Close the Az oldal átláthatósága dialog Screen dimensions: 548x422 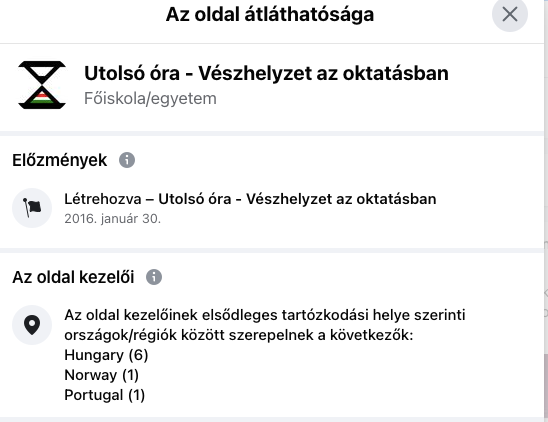[510, 14]
